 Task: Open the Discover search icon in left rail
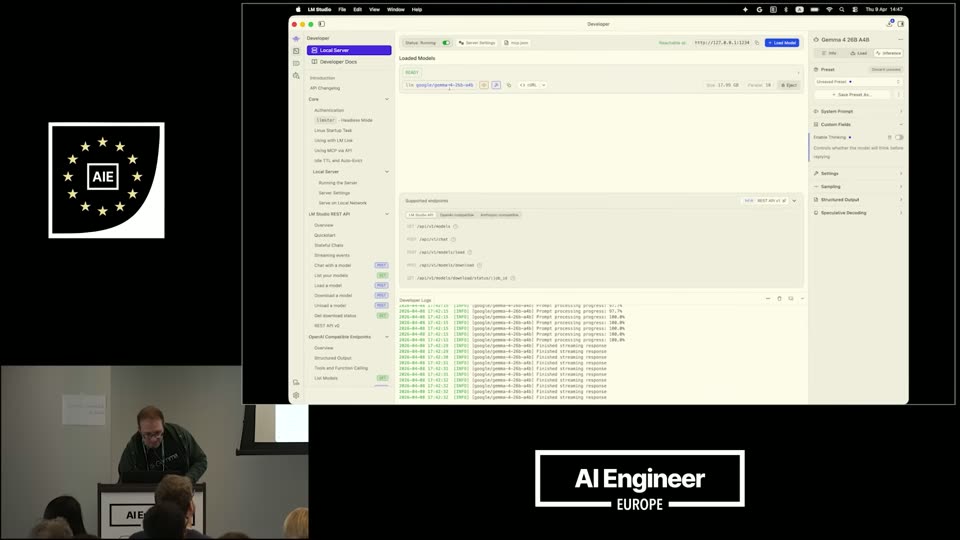[x=296, y=76]
